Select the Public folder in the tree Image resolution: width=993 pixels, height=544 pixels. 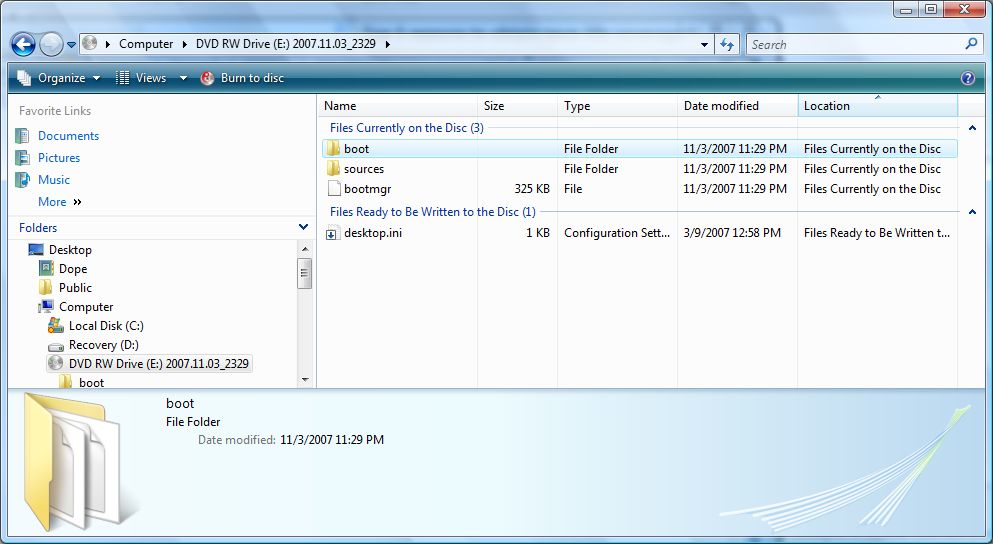point(75,288)
